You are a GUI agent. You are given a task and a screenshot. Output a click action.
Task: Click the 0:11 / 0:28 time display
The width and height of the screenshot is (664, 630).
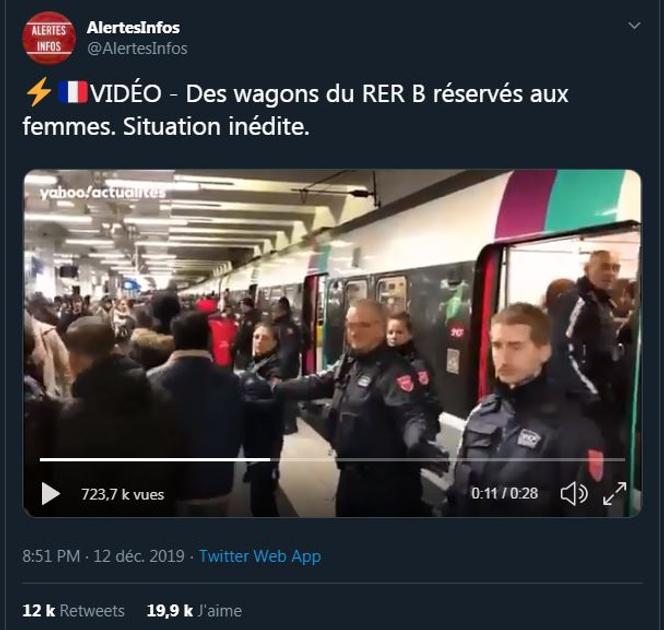point(504,493)
